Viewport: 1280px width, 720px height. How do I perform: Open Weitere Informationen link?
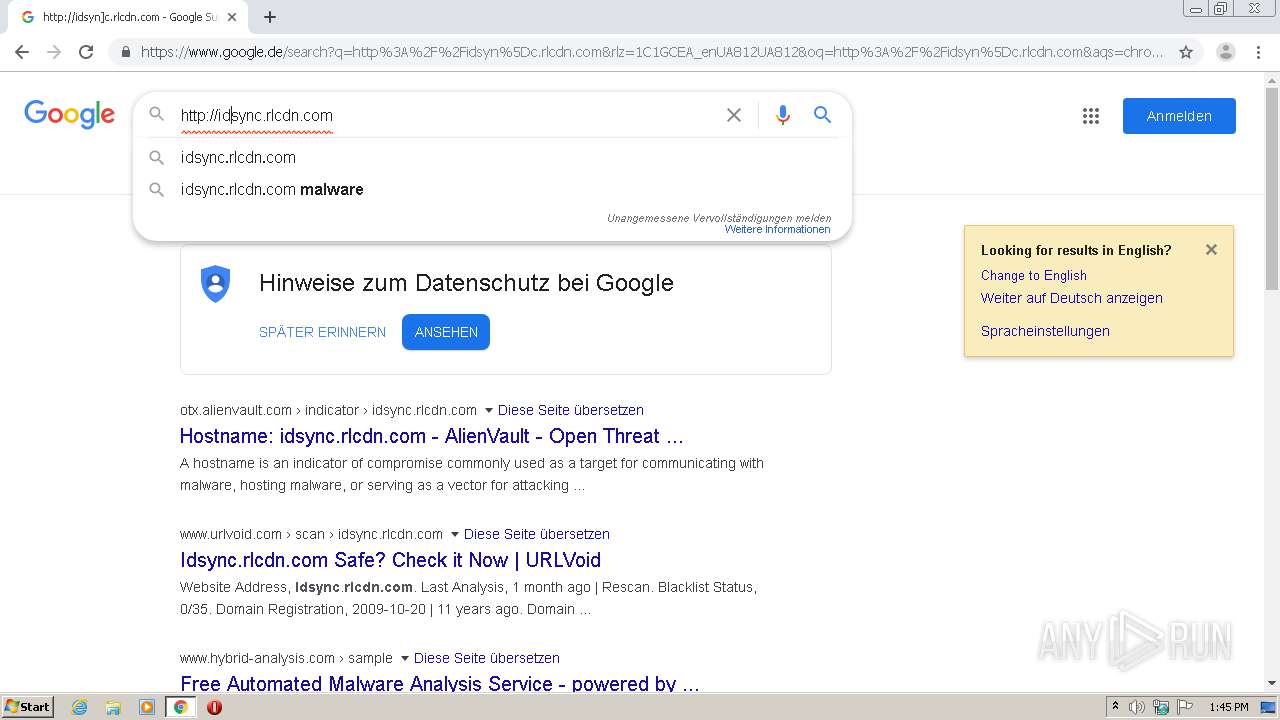(x=777, y=229)
